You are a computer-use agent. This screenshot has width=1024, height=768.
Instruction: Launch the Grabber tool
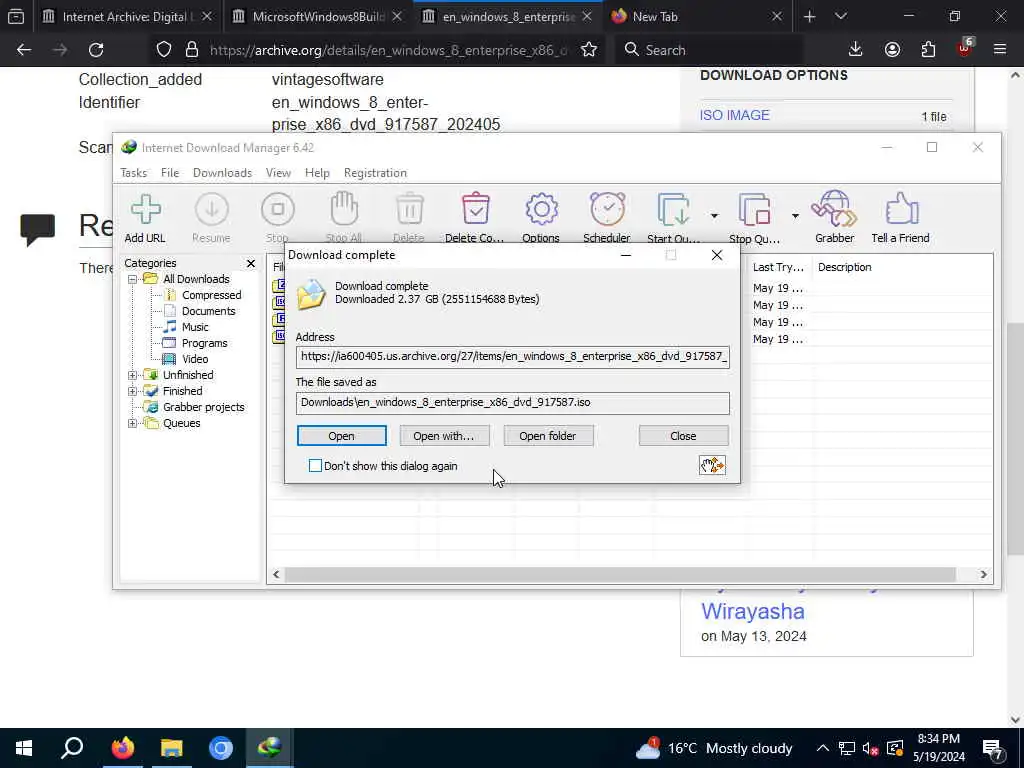(x=834, y=209)
